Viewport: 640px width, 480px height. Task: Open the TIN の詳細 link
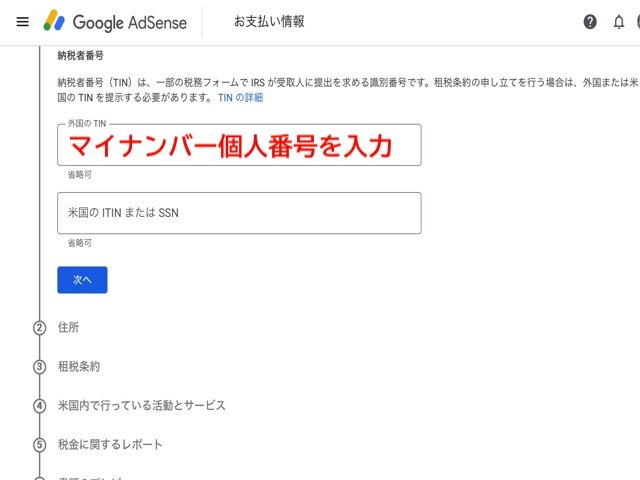pos(241,98)
